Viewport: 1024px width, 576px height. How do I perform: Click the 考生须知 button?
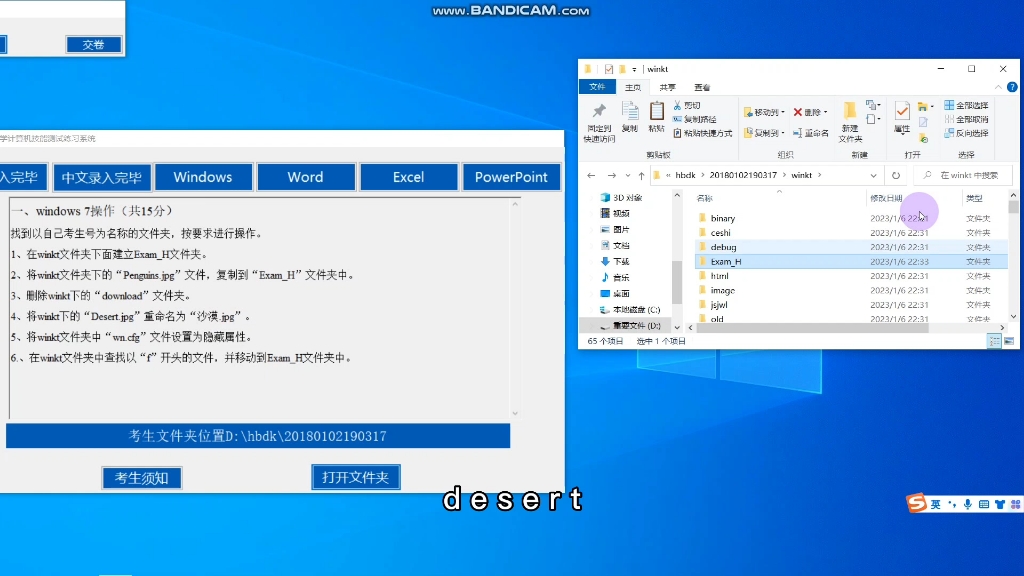click(141, 478)
